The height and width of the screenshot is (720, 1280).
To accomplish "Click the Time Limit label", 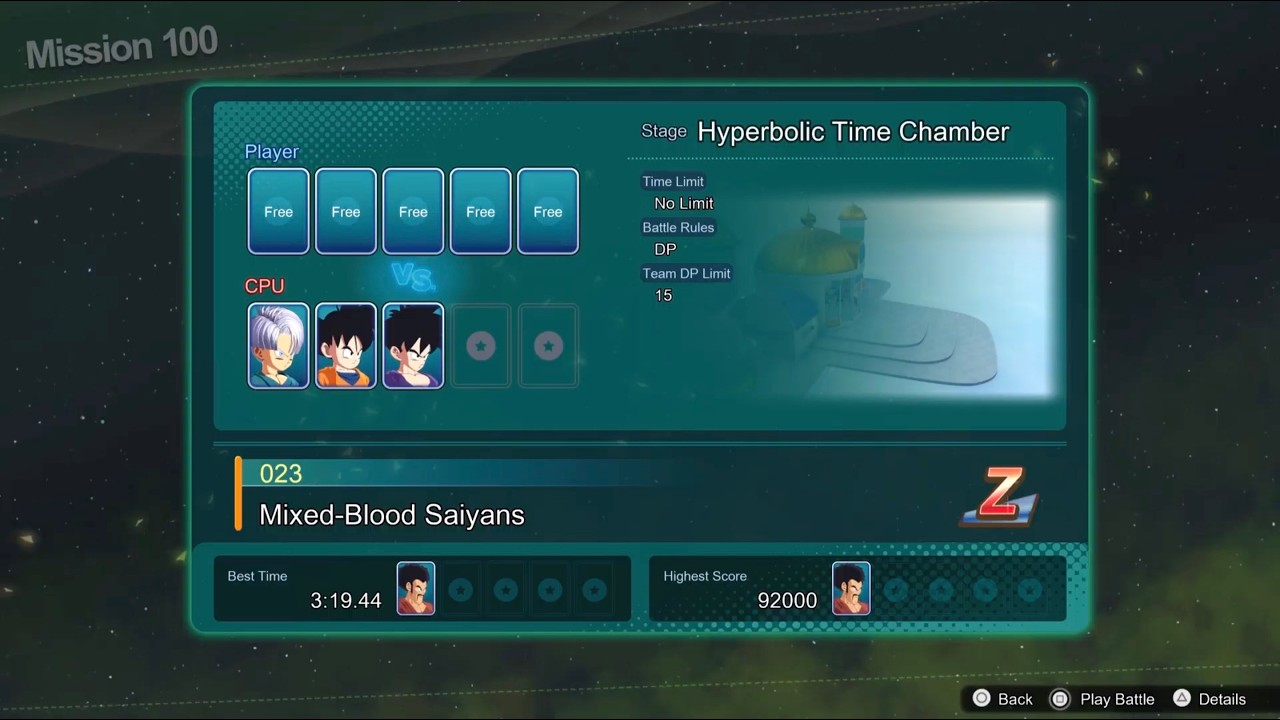I will pos(673,181).
